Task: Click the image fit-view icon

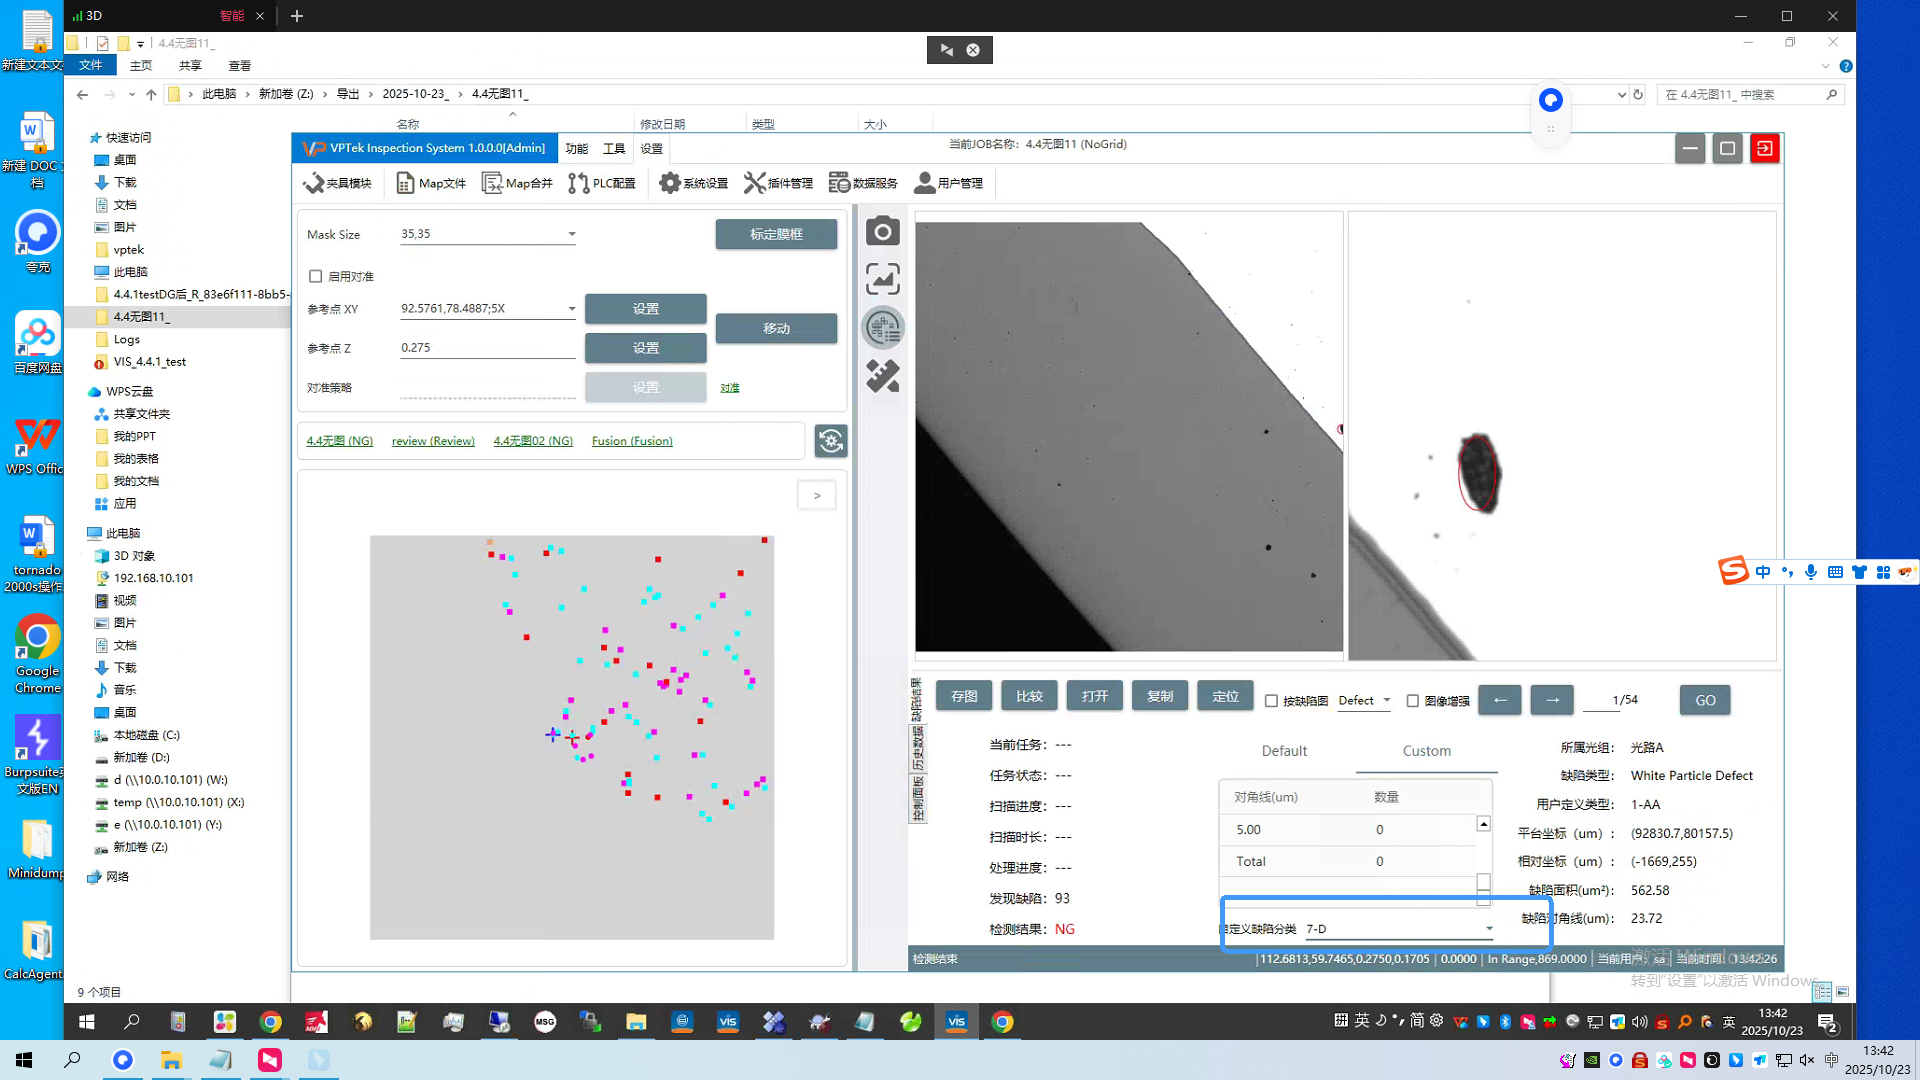Action: pyautogui.click(x=882, y=279)
